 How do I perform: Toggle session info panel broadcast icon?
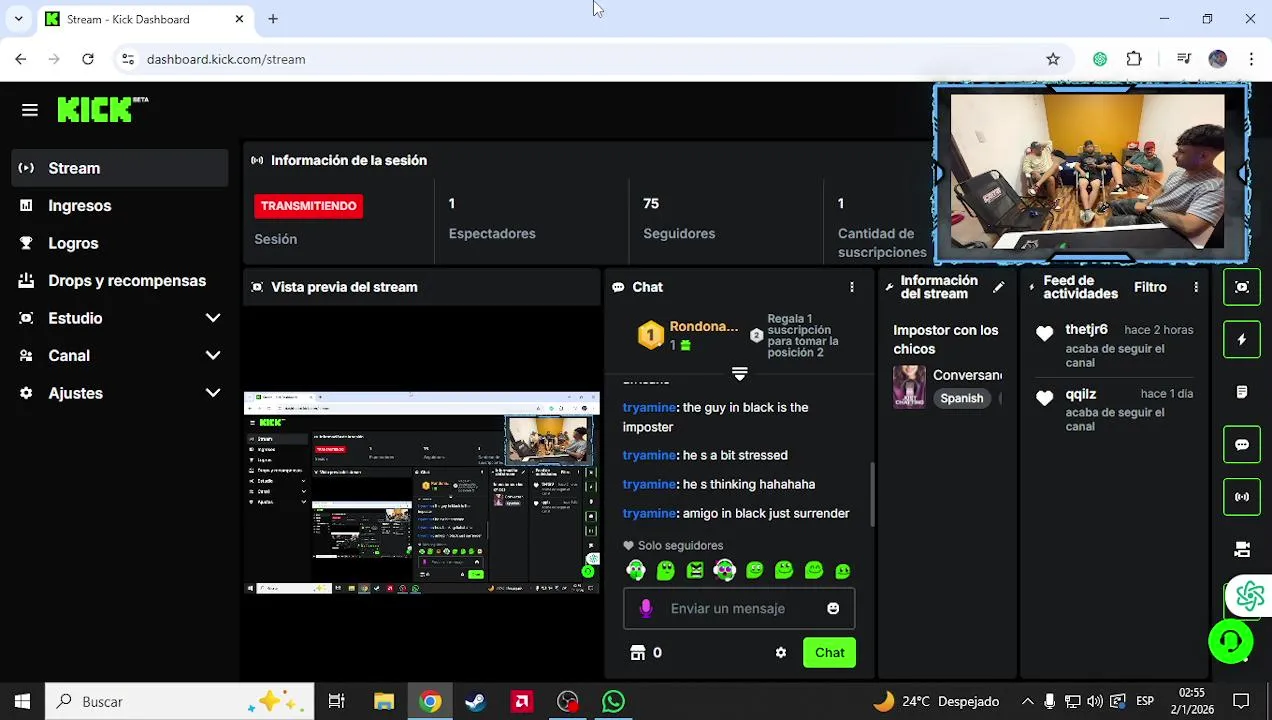tap(1242, 497)
